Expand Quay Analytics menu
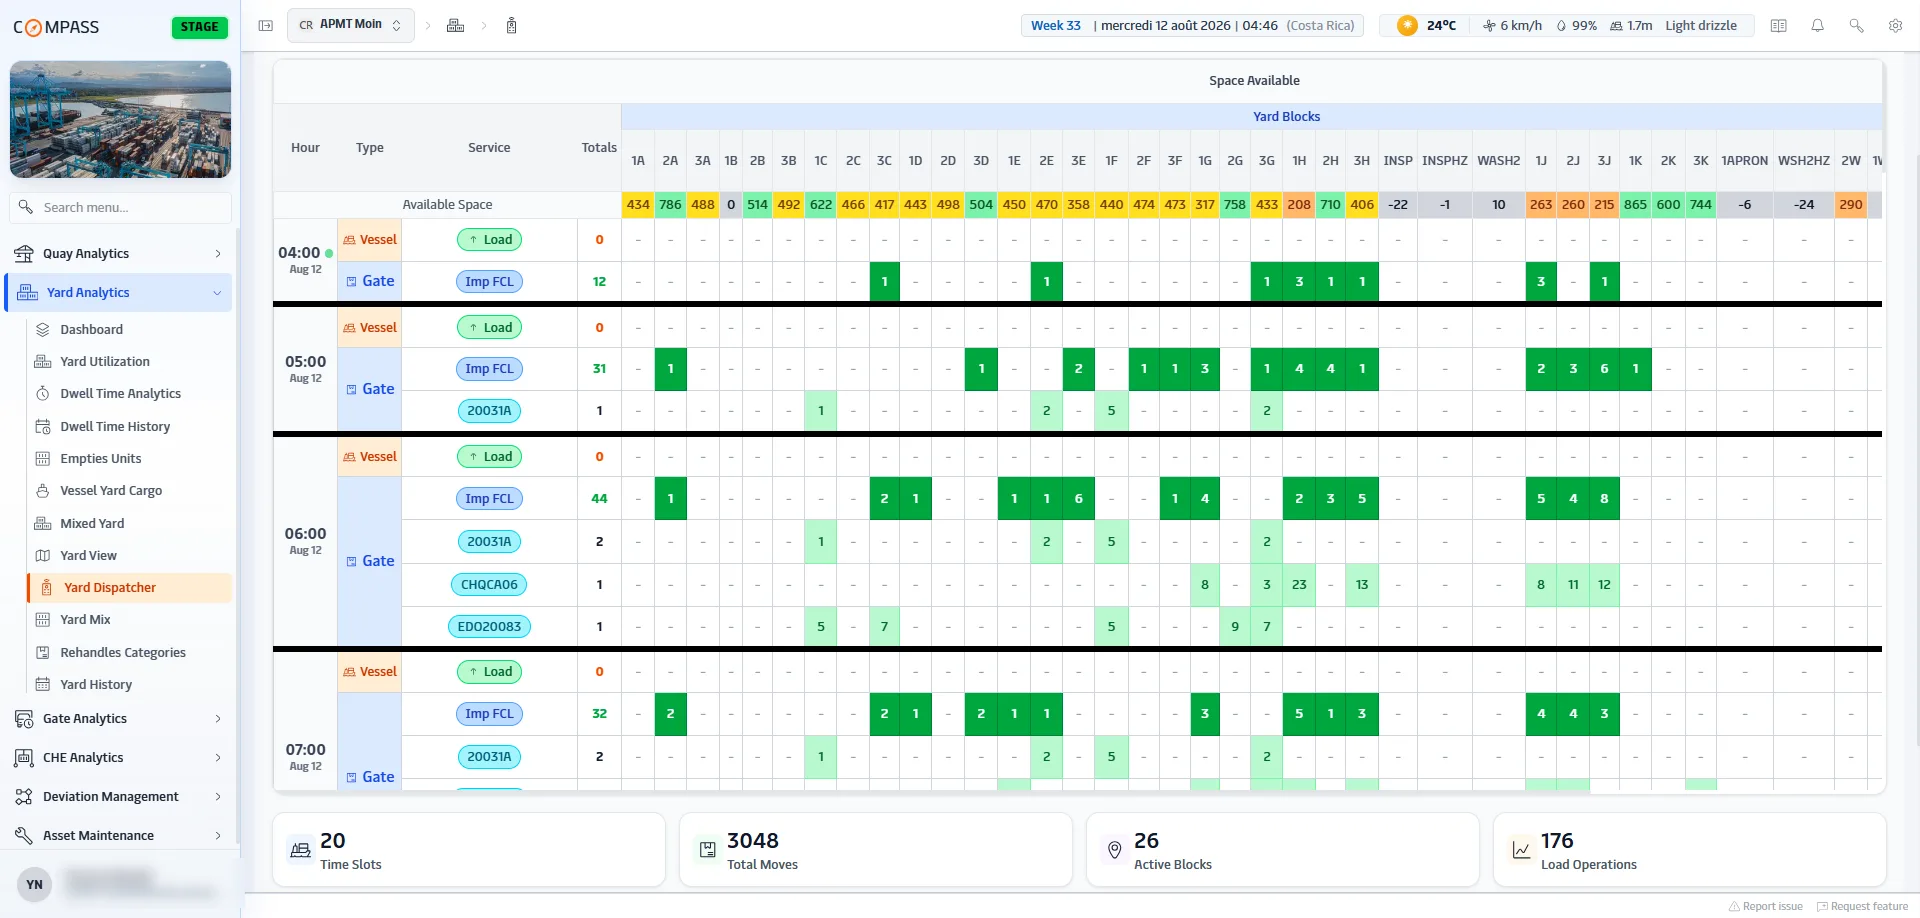The image size is (1920, 918). pyautogui.click(x=120, y=254)
